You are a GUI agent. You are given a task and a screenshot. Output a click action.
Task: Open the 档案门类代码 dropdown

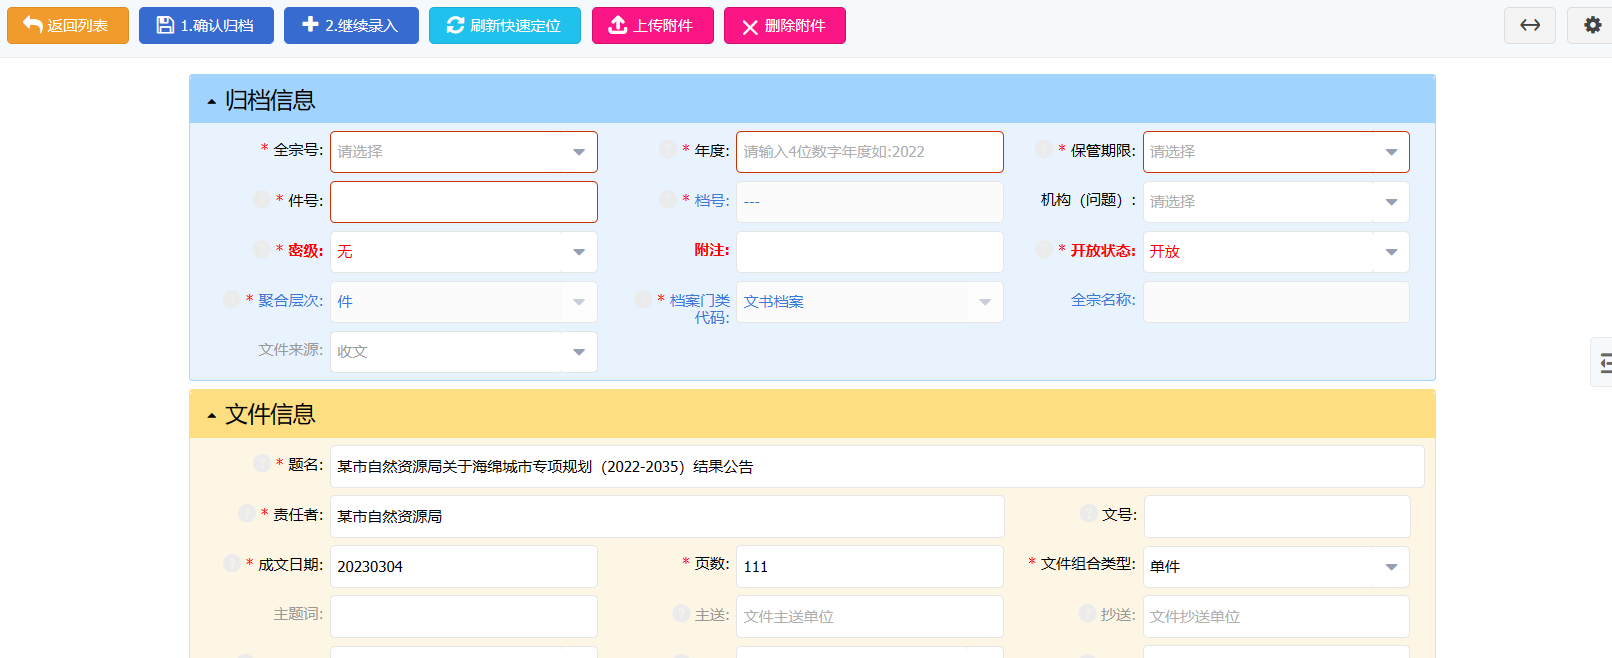coord(870,302)
